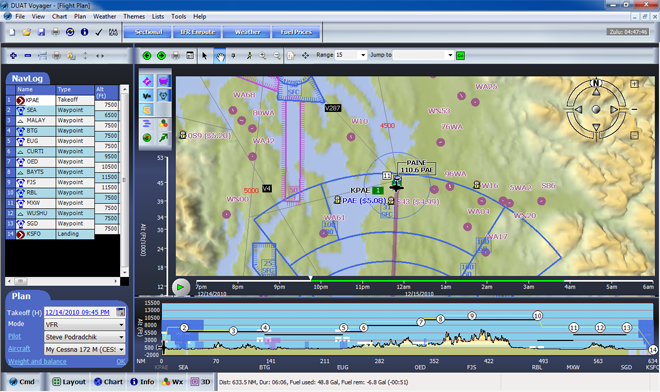Toggle the 3D view button

tap(200, 382)
